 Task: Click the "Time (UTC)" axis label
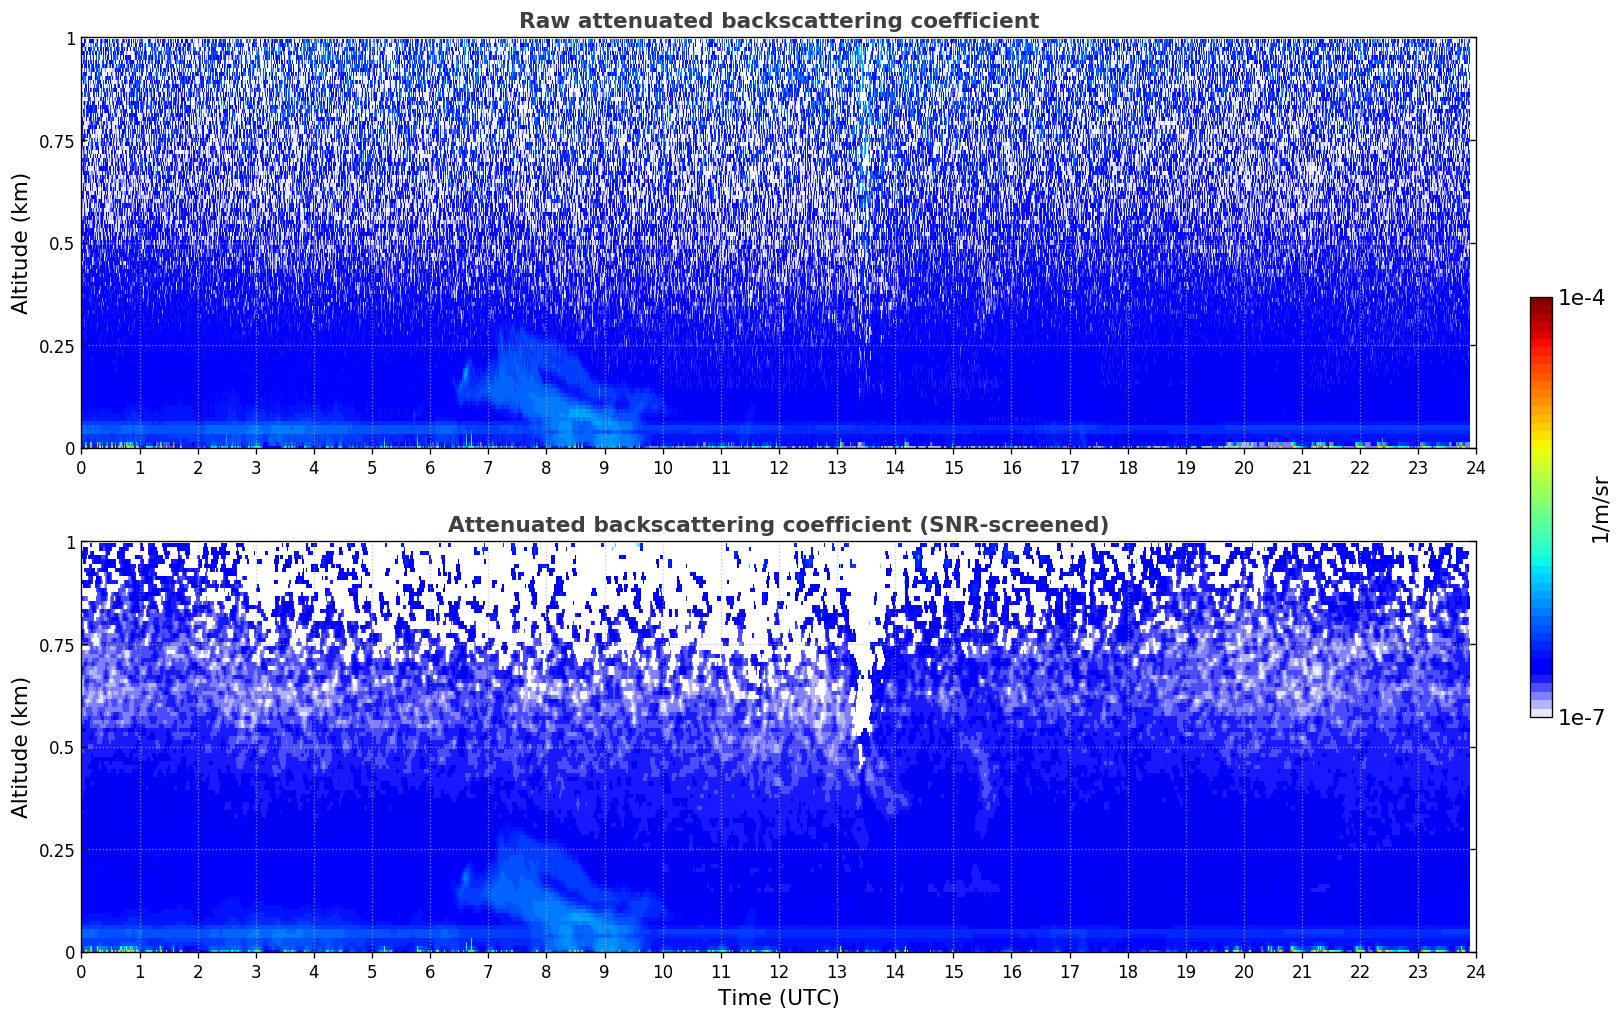(x=778, y=998)
